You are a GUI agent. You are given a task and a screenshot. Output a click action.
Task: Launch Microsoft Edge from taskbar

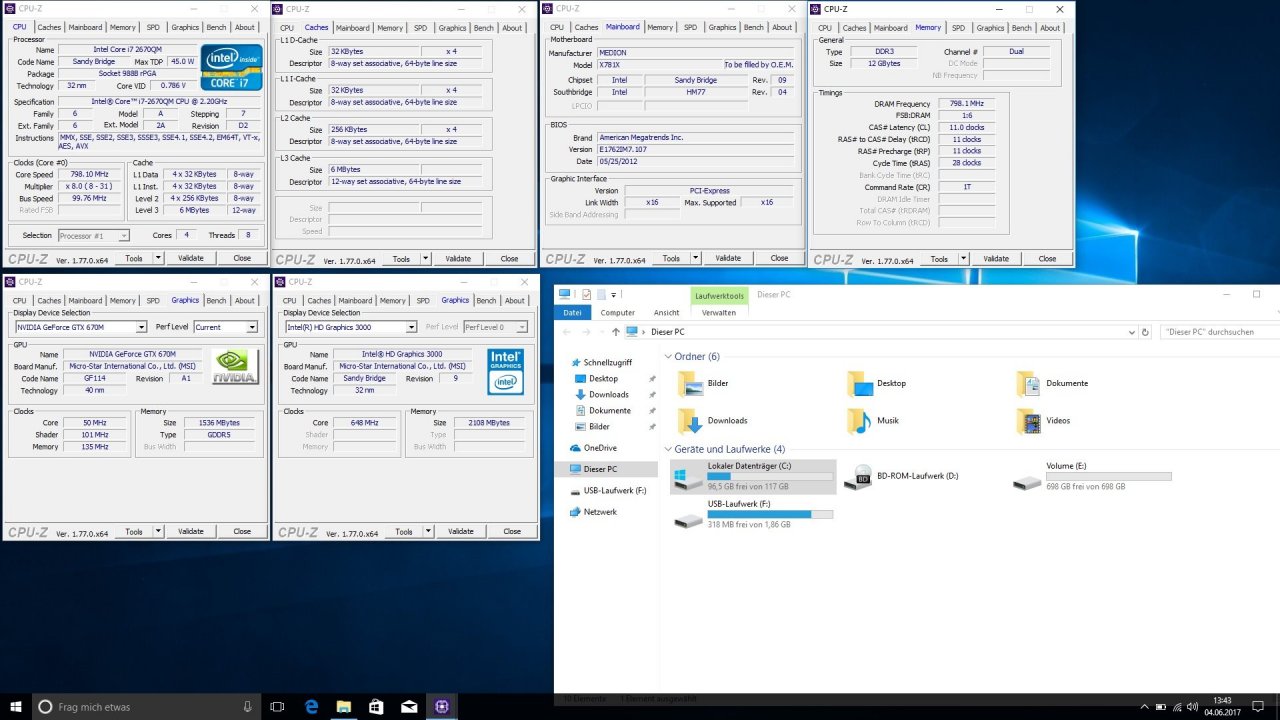pos(311,707)
